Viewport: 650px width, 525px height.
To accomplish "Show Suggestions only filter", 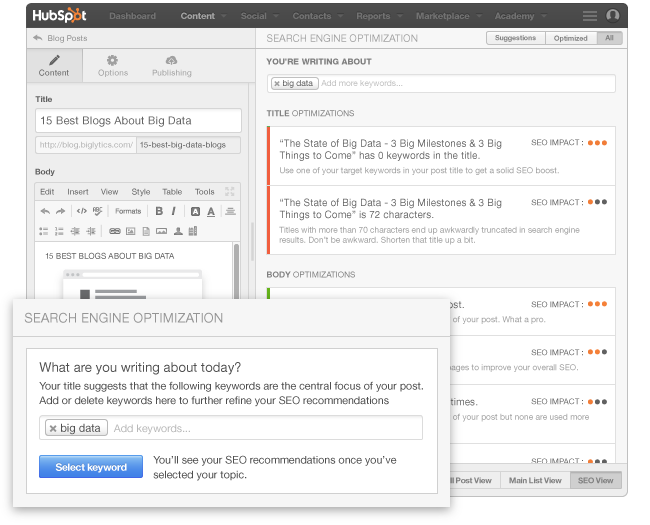I will pyautogui.click(x=515, y=38).
